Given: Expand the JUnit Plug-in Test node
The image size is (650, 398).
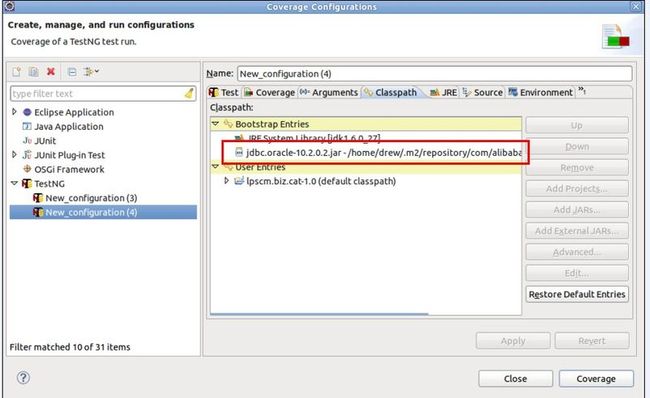Looking at the screenshot, I should 15,155.
